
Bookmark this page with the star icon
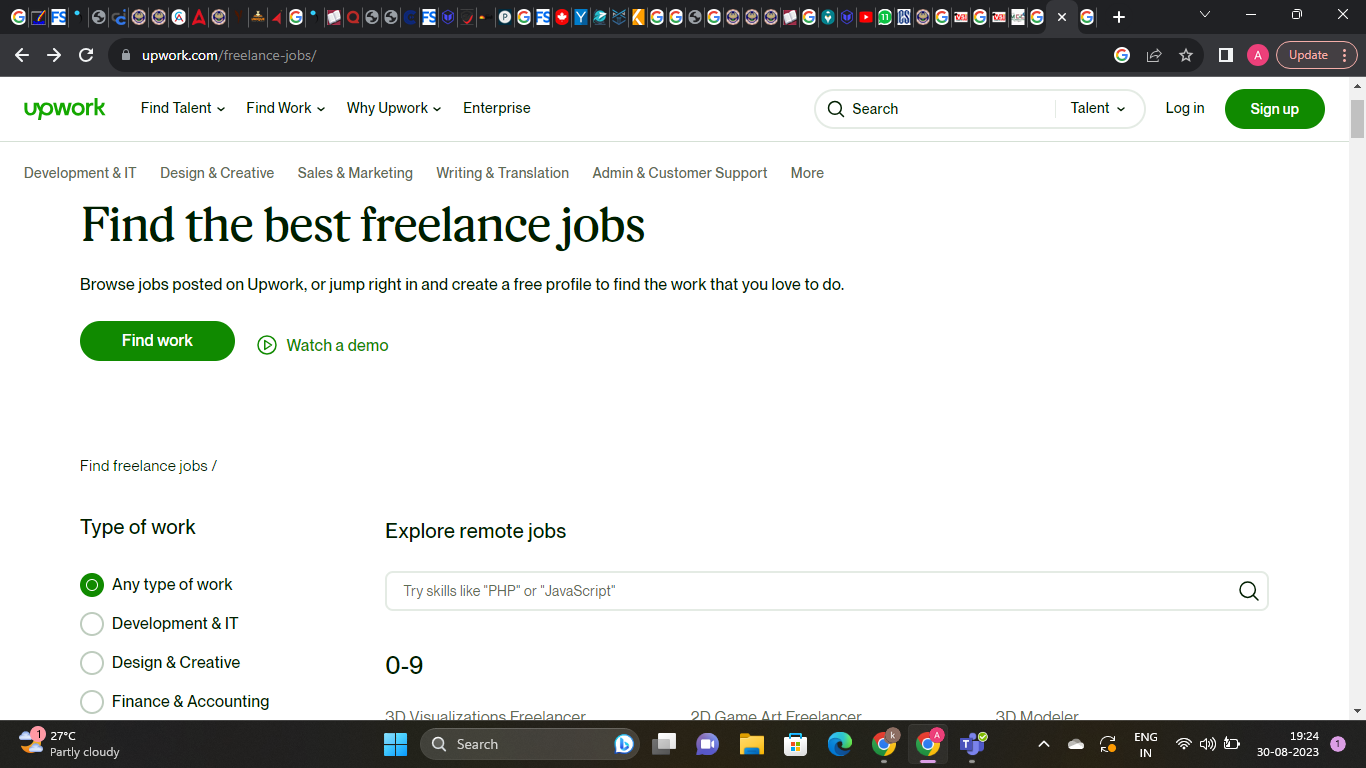point(1186,55)
